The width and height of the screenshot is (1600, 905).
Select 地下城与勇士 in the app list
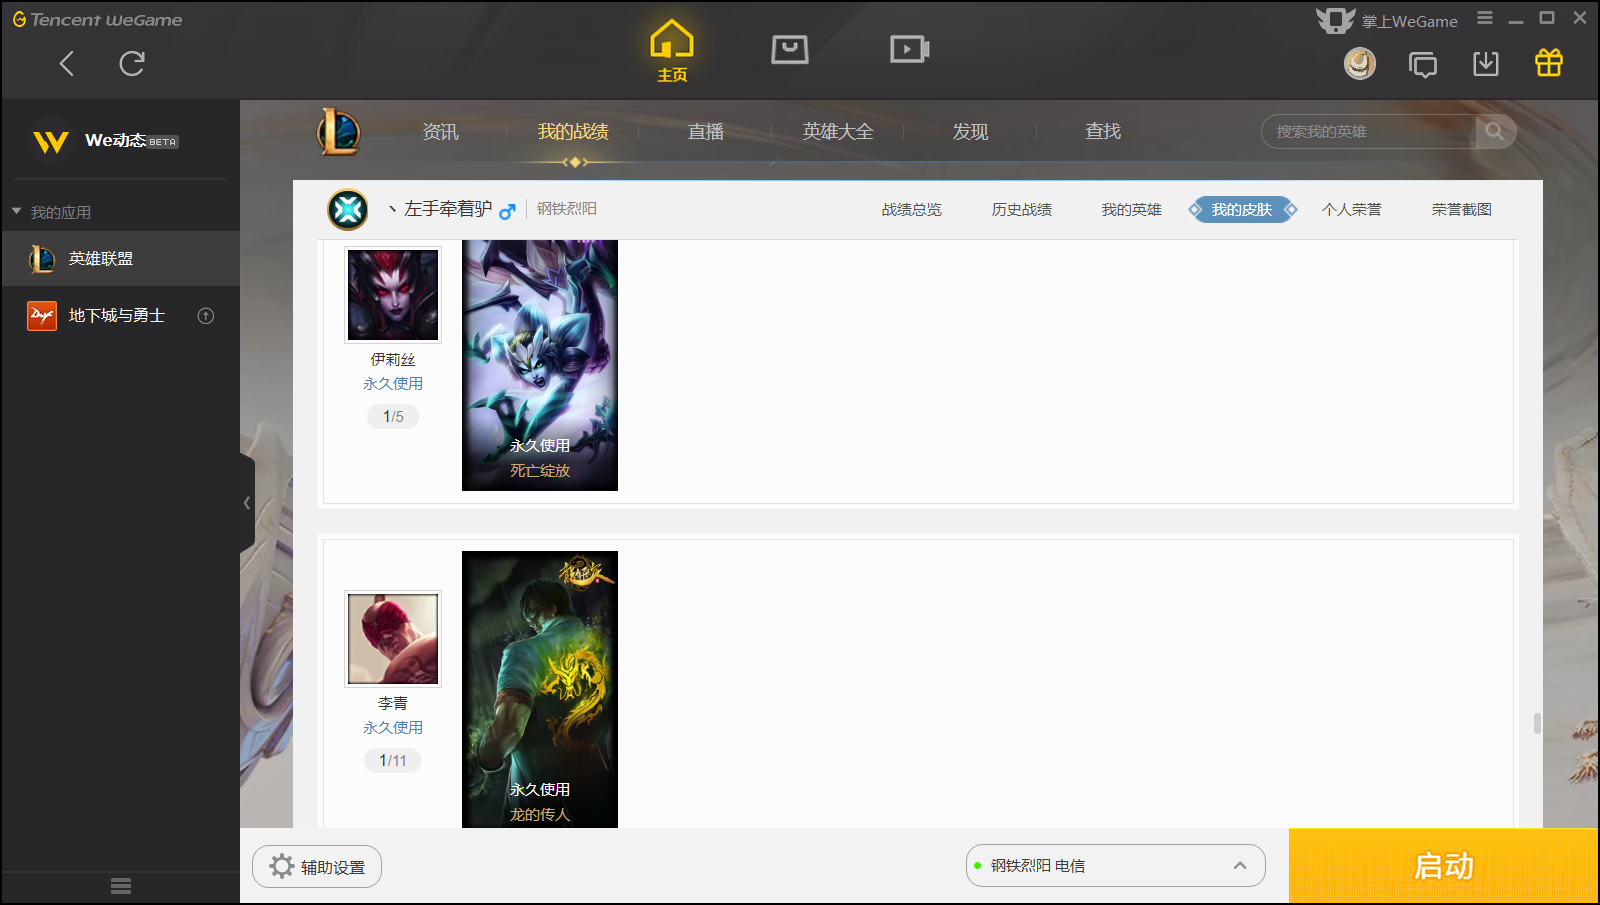121,316
